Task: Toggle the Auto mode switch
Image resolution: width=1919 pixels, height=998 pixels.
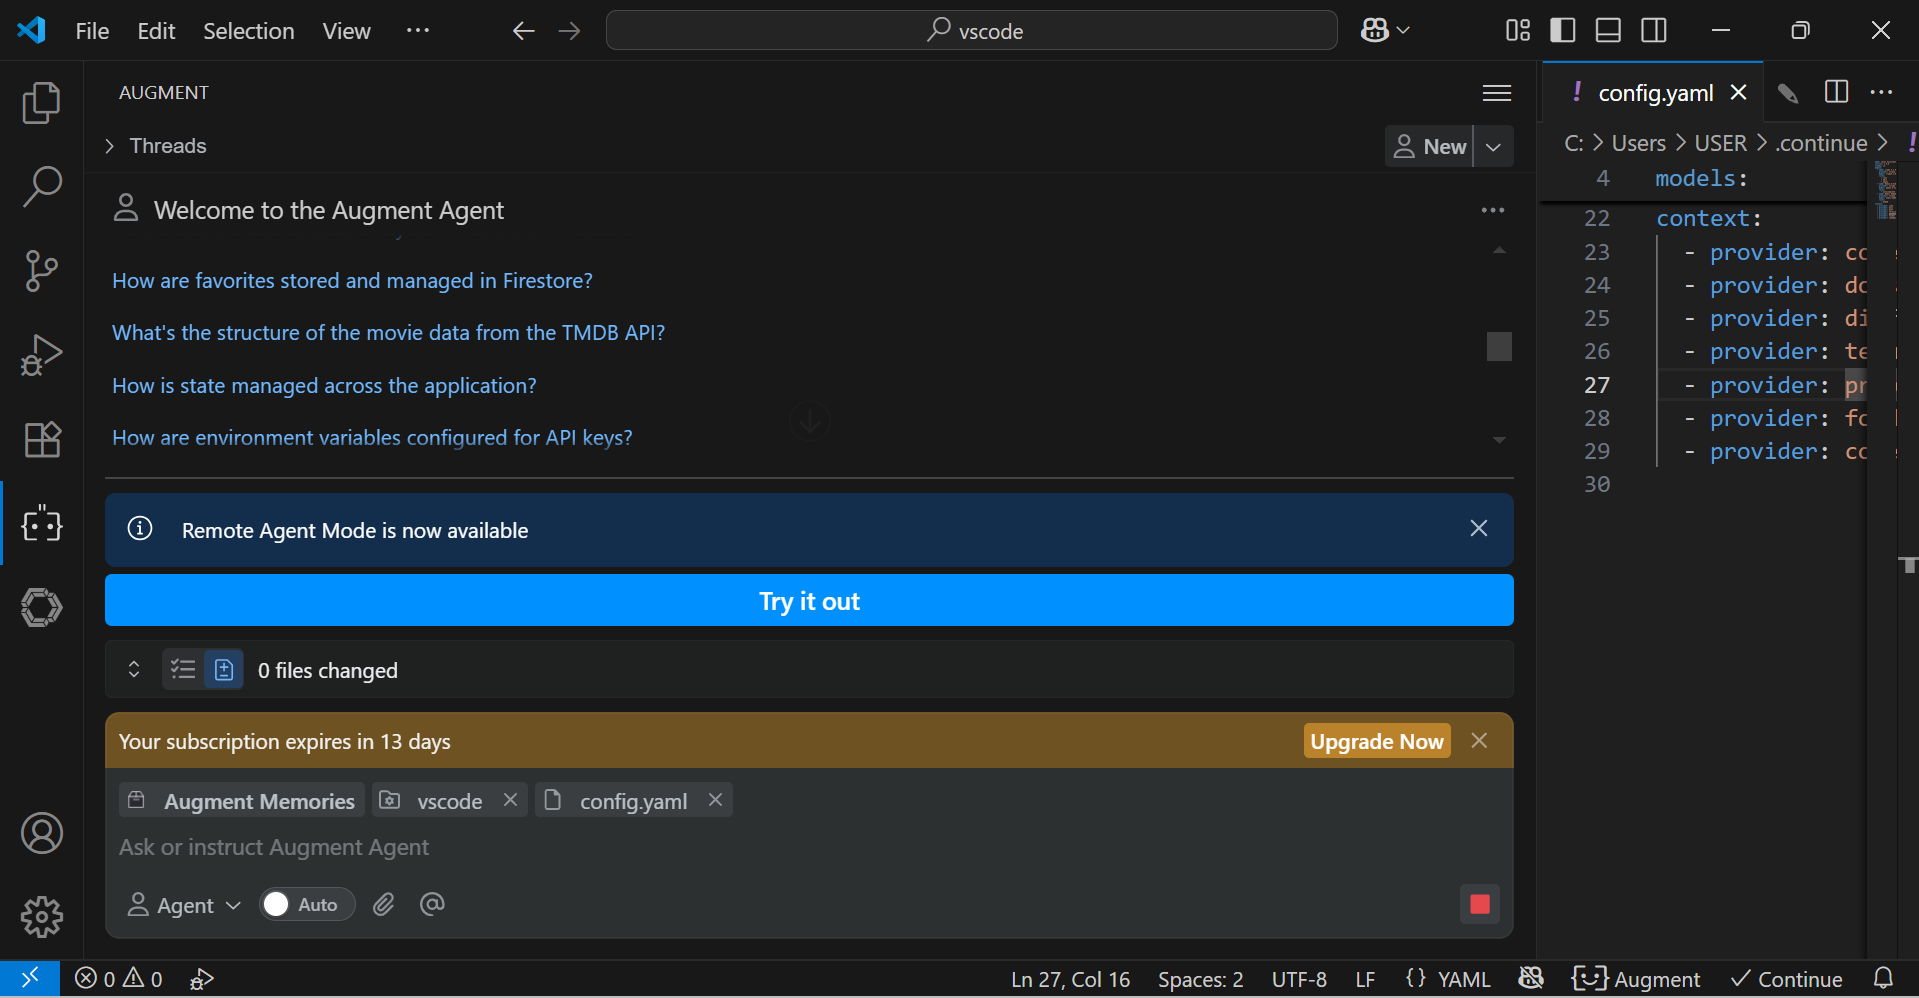Action: pyautogui.click(x=307, y=905)
